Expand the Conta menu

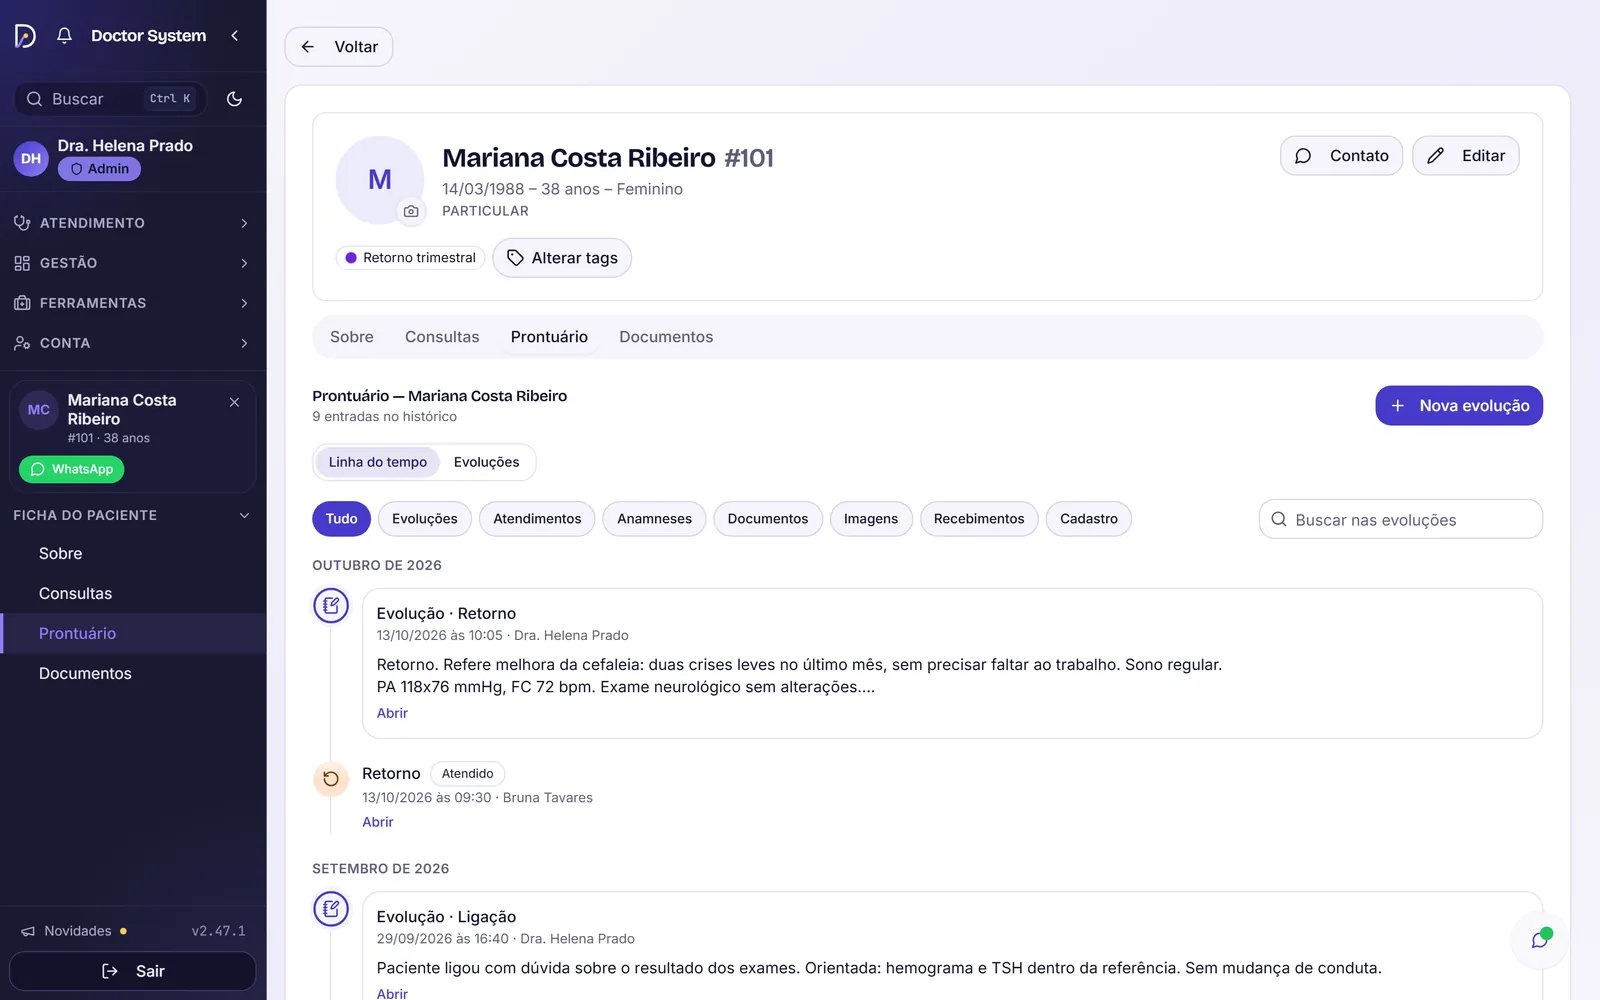[x=133, y=343]
